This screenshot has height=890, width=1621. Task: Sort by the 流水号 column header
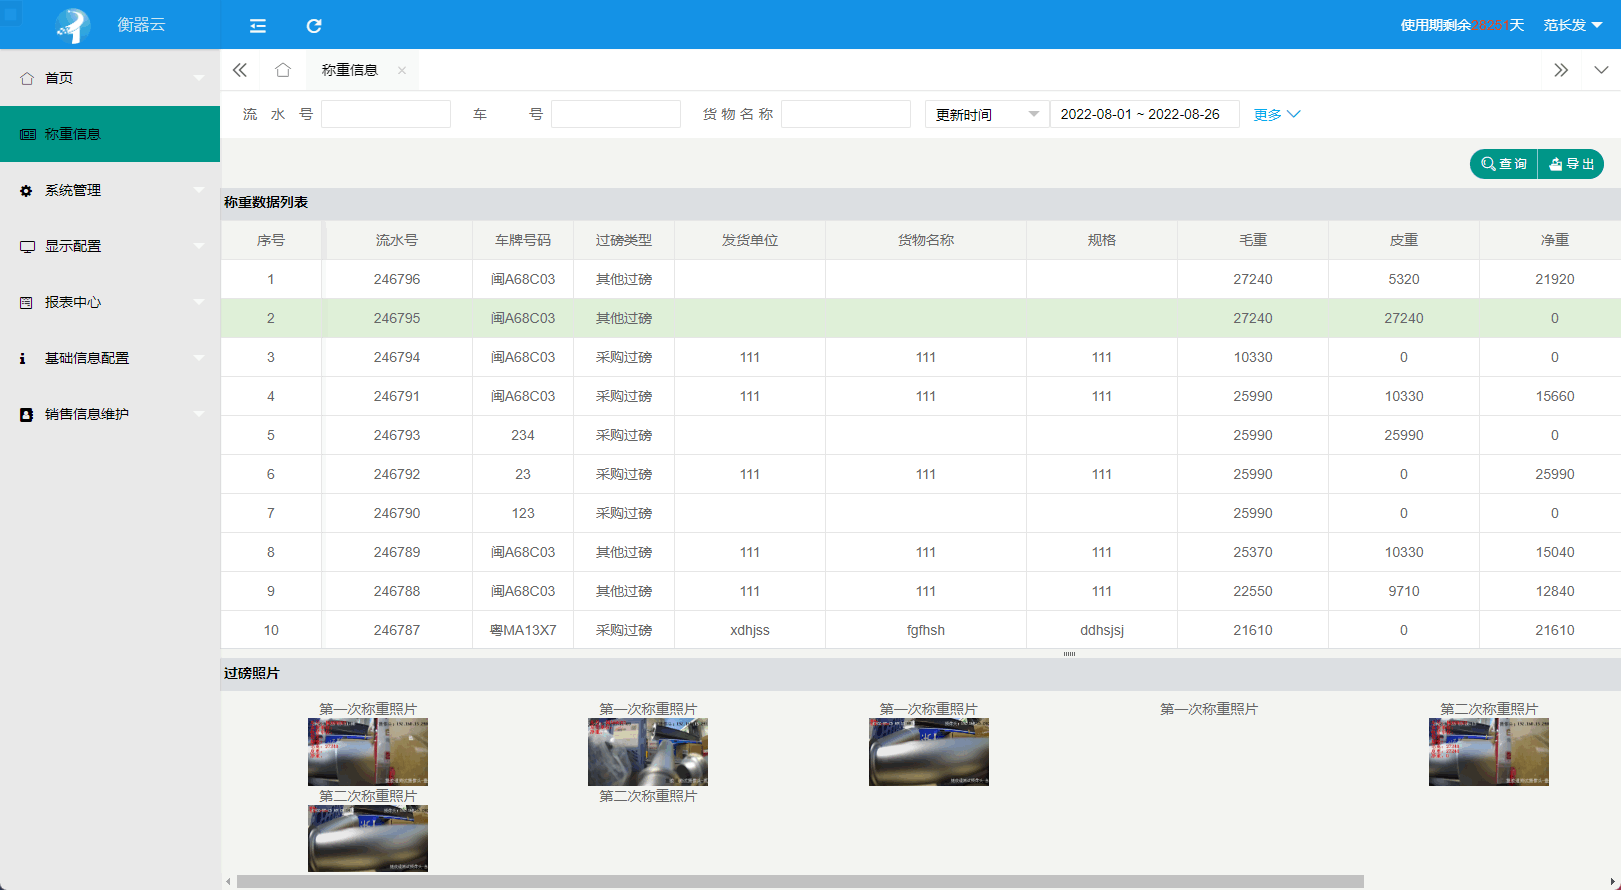click(x=397, y=240)
